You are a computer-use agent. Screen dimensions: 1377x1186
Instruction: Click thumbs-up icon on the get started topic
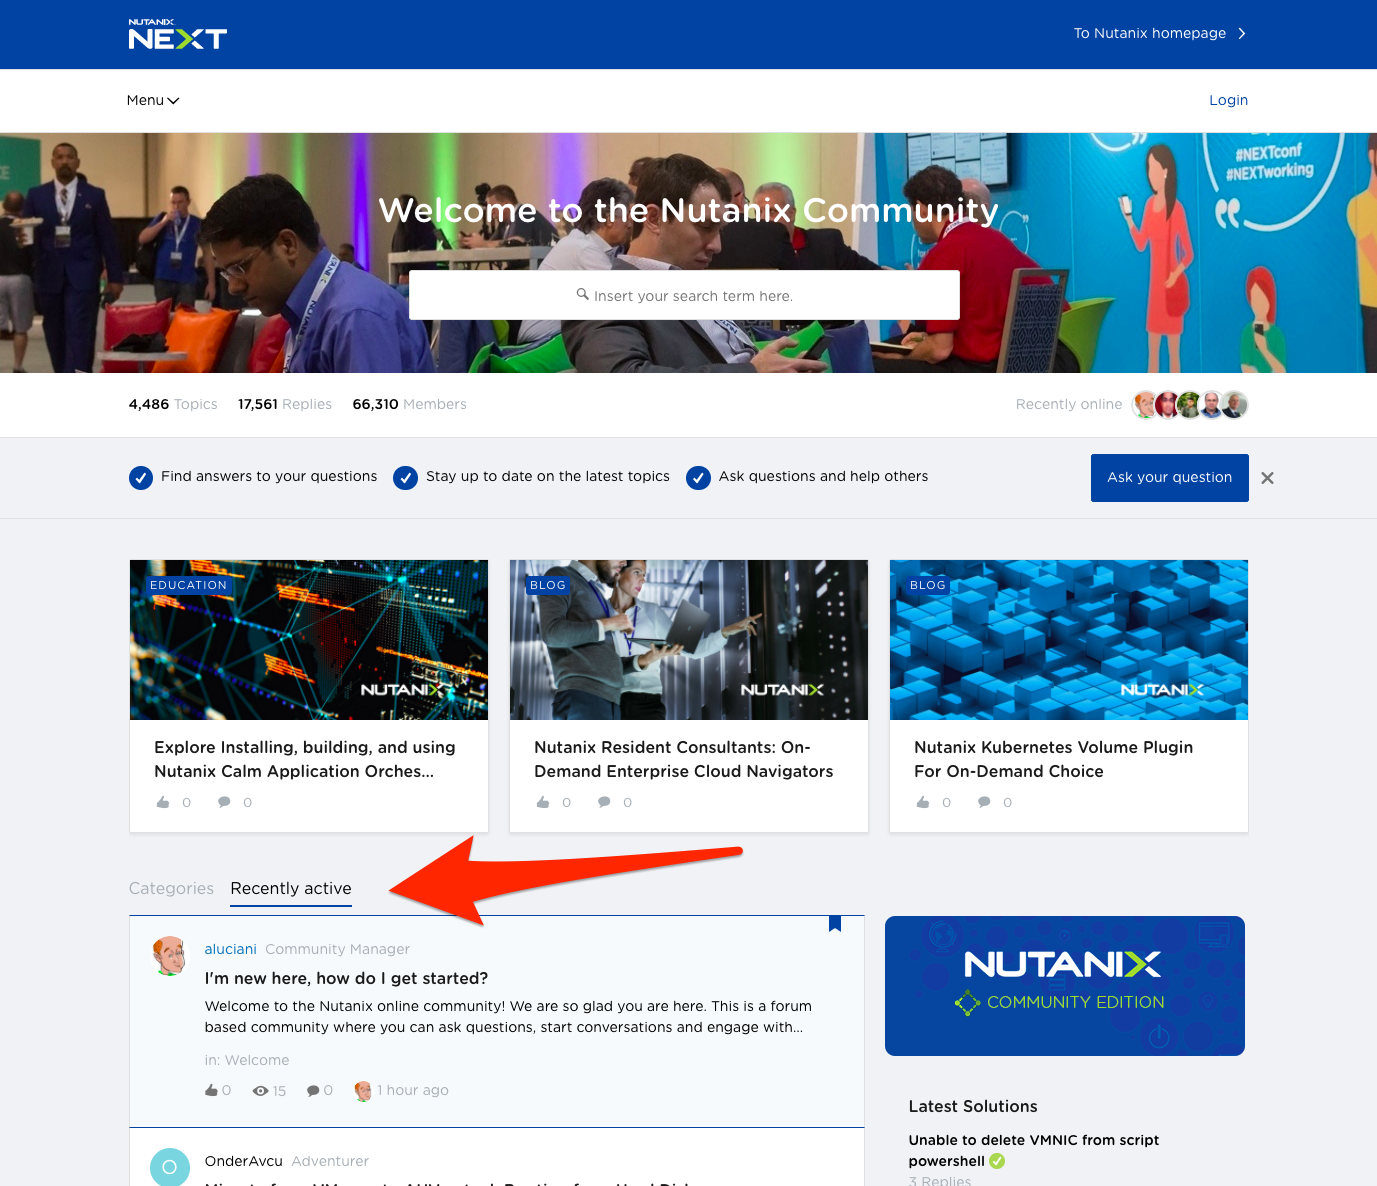211,1090
